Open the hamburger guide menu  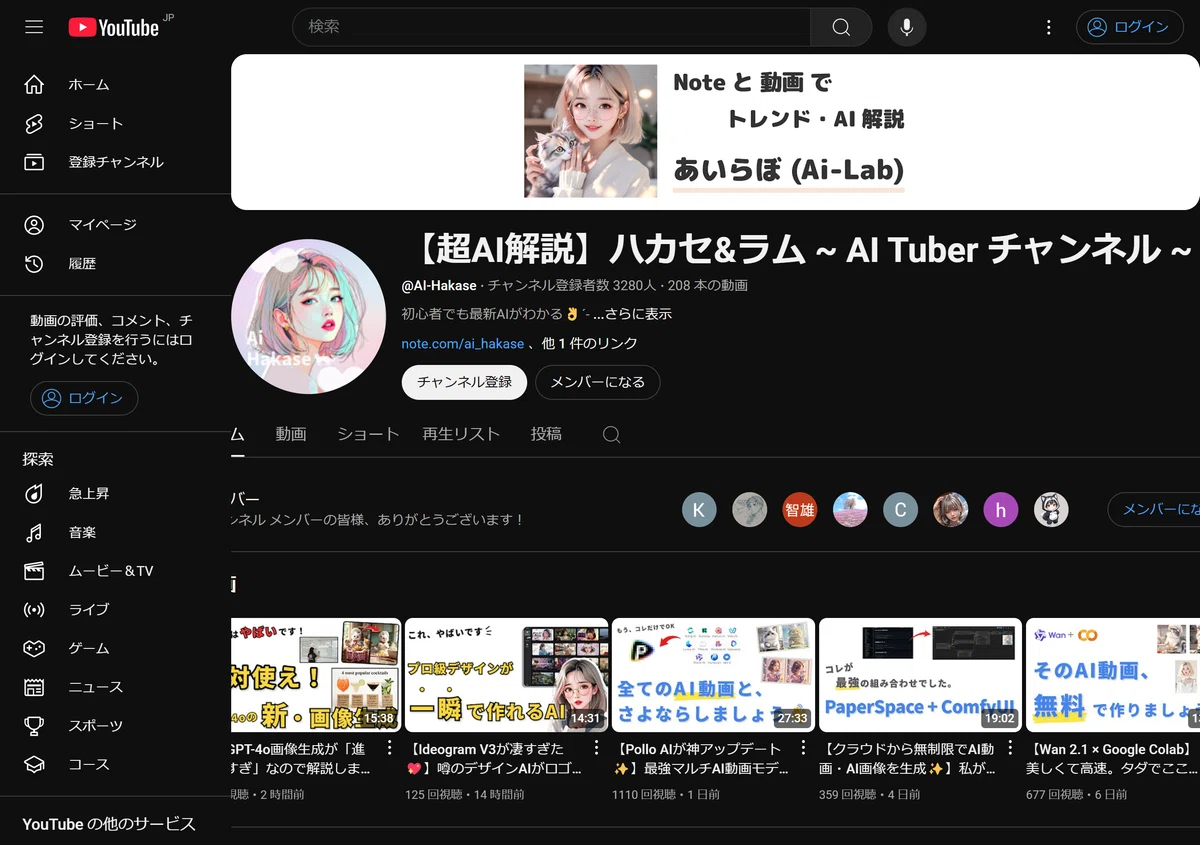[34, 27]
